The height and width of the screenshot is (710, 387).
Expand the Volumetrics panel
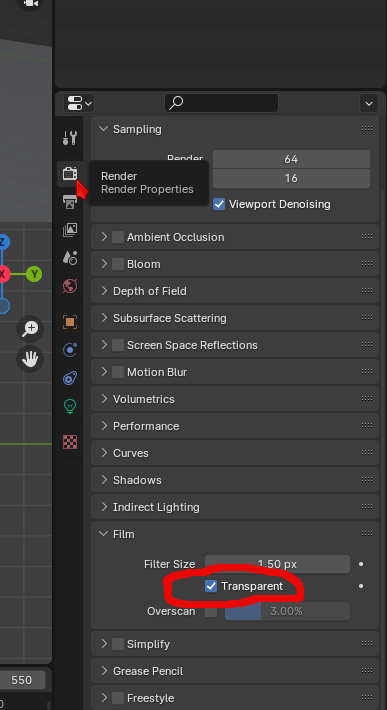pos(104,399)
